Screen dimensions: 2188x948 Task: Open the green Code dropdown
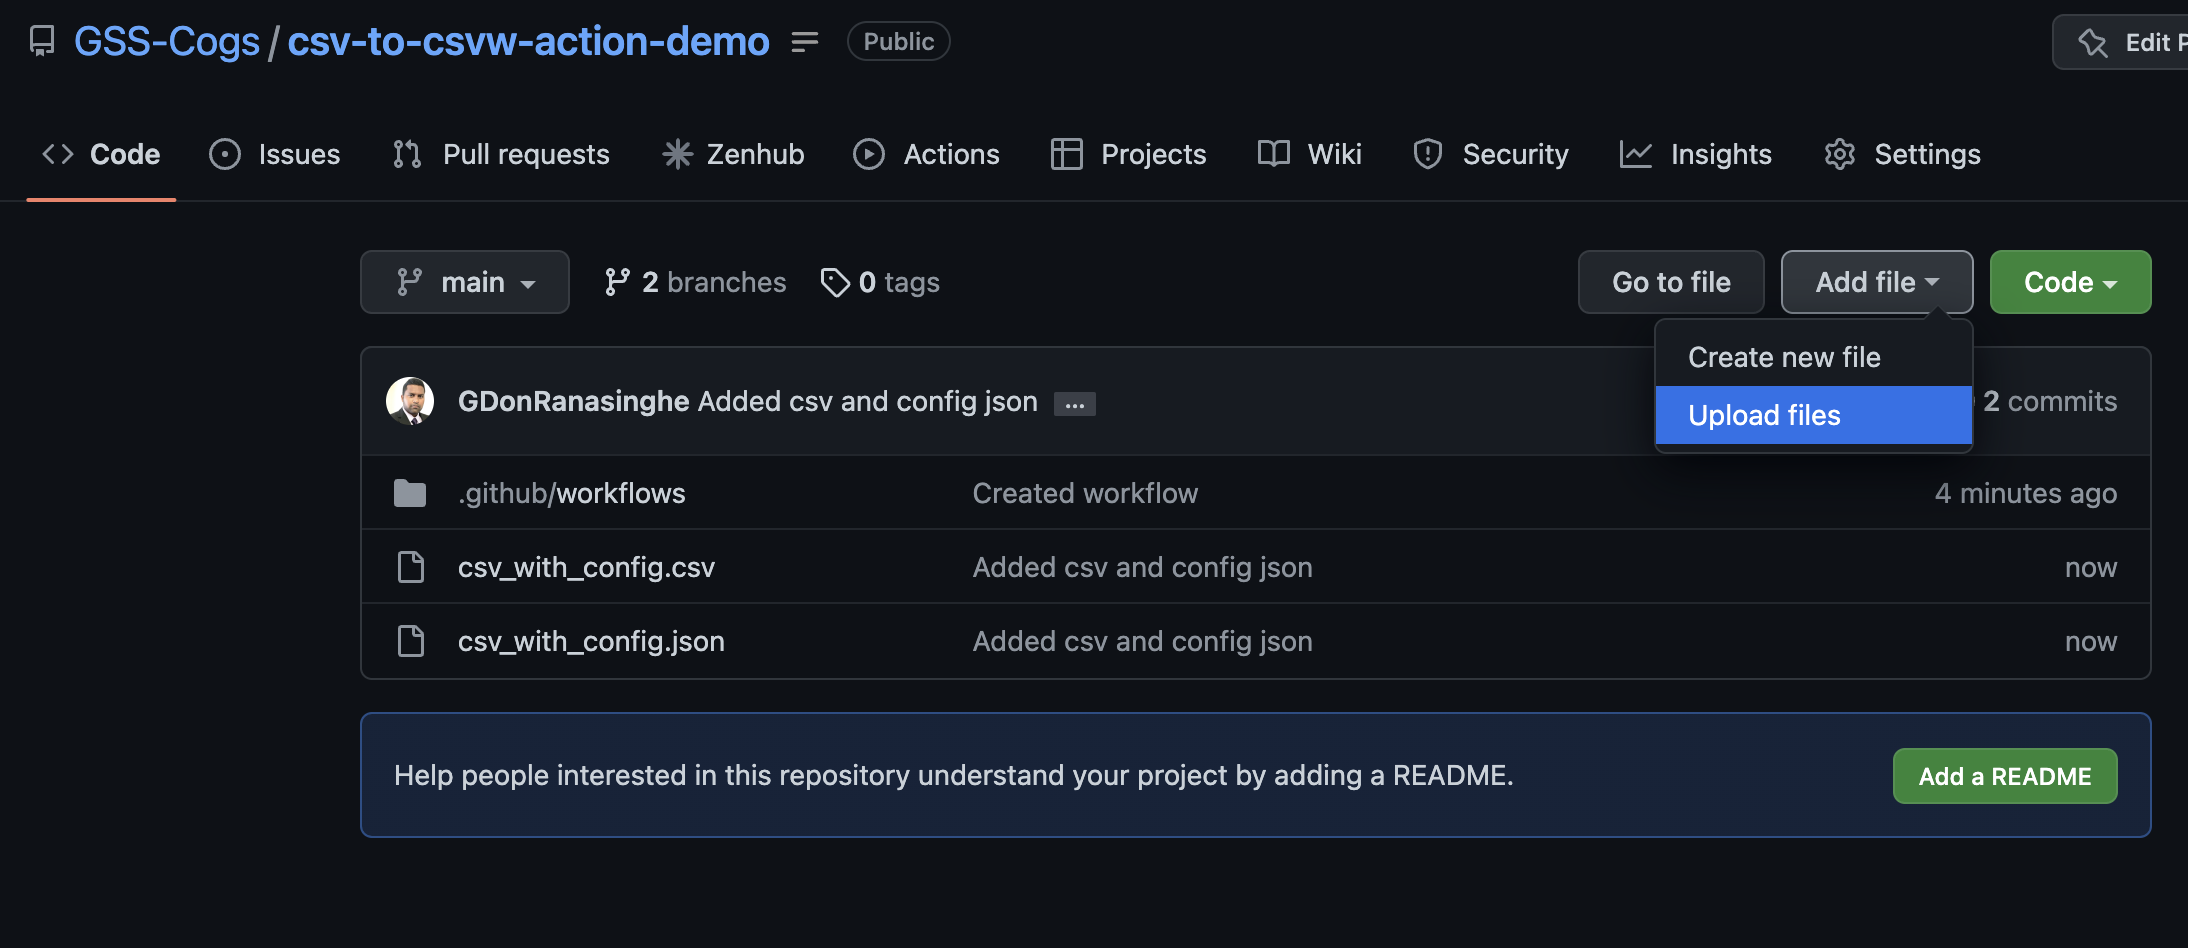2070,282
